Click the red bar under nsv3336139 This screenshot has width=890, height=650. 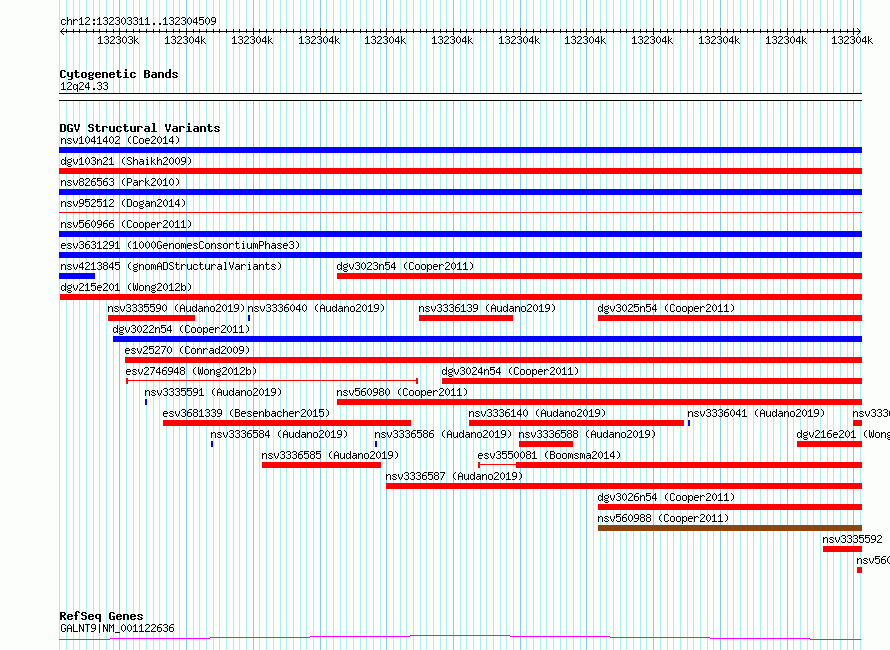pyautogui.click(x=466, y=318)
